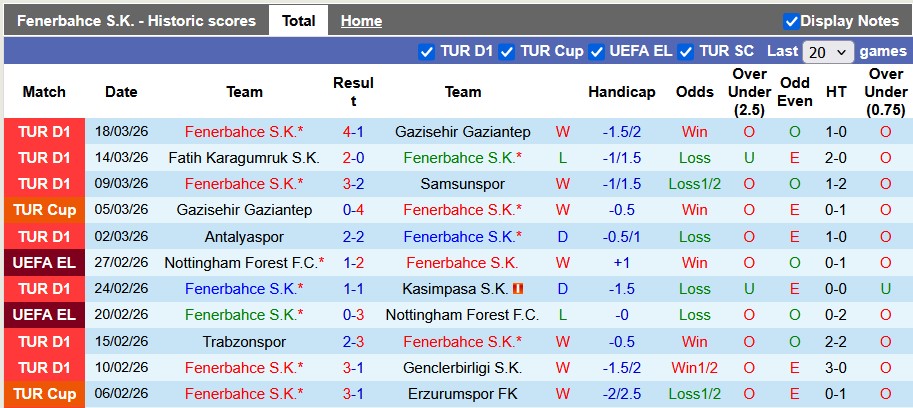The width and height of the screenshot is (913, 408).
Task: Click the 0-4 score against Gazisehir Gaziantep
Action: pos(353,210)
